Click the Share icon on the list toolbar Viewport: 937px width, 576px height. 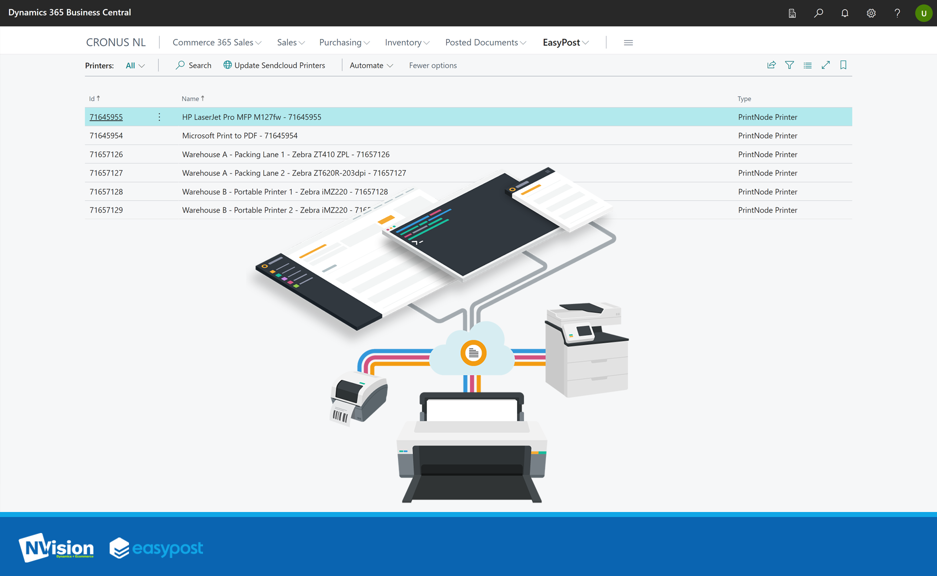click(x=770, y=64)
